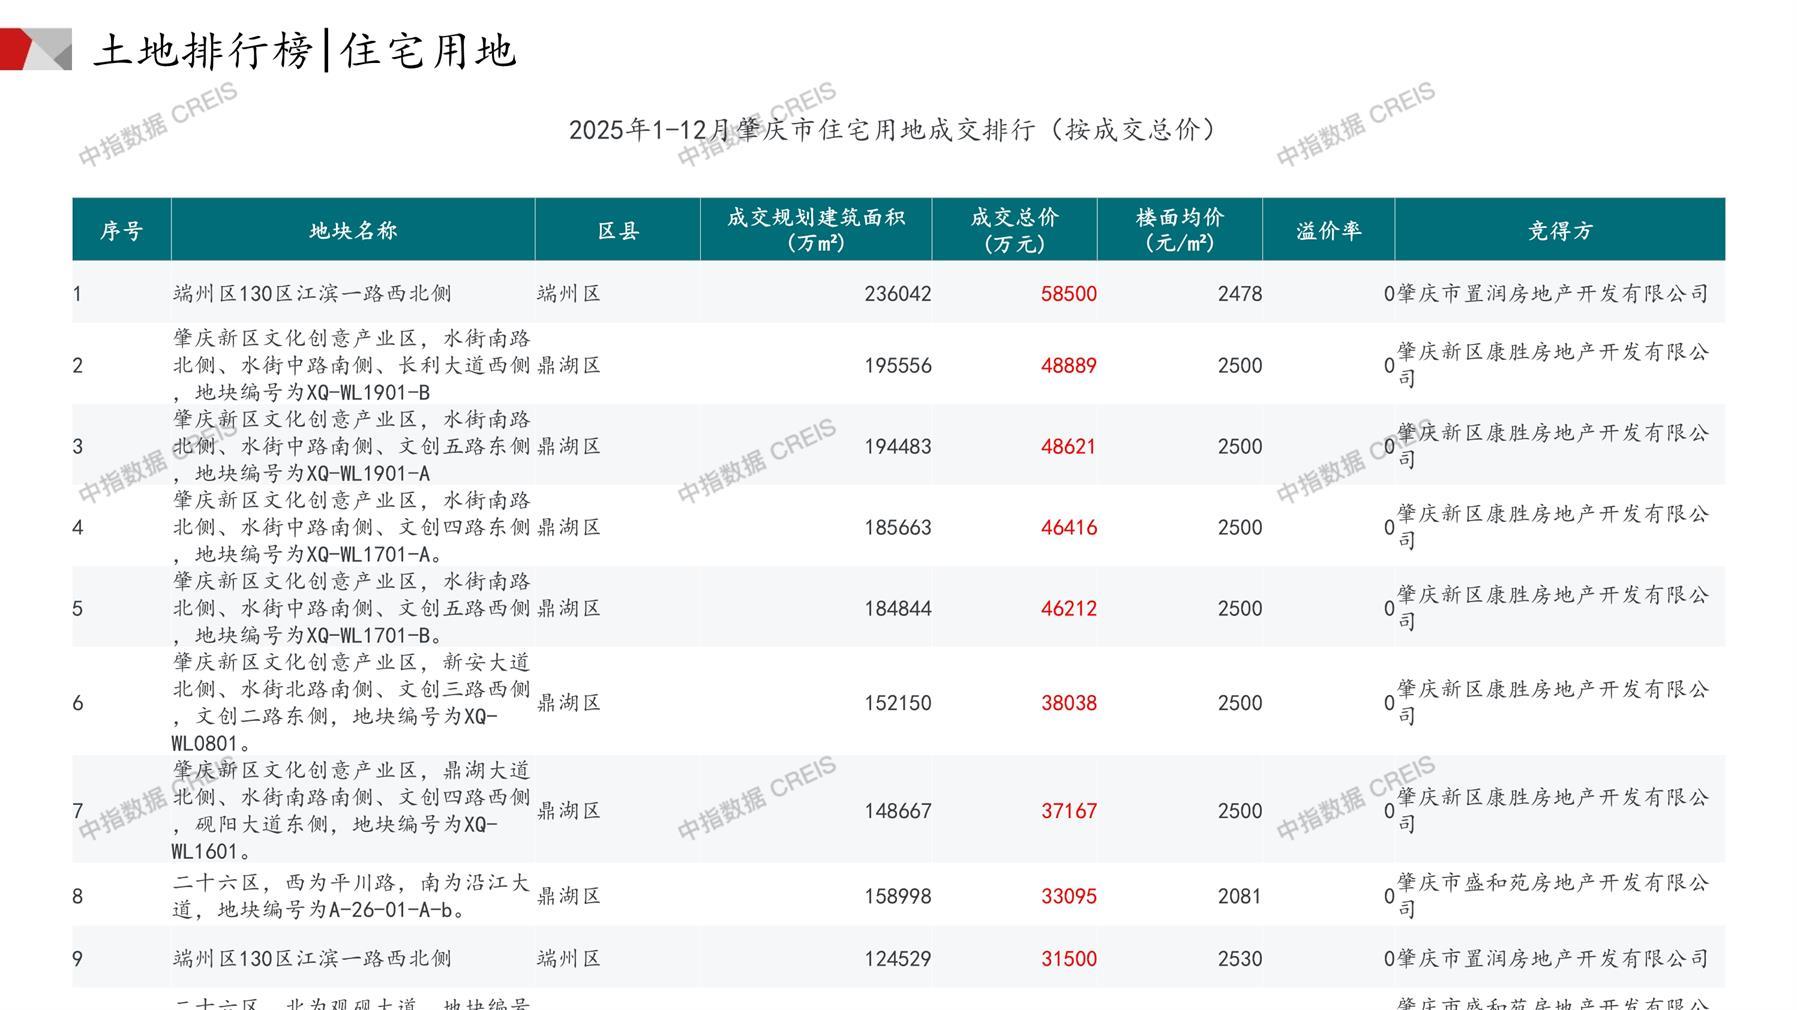Click the floor price value 2081
This screenshot has height=1010, width=1797.
(x=1239, y=896)
